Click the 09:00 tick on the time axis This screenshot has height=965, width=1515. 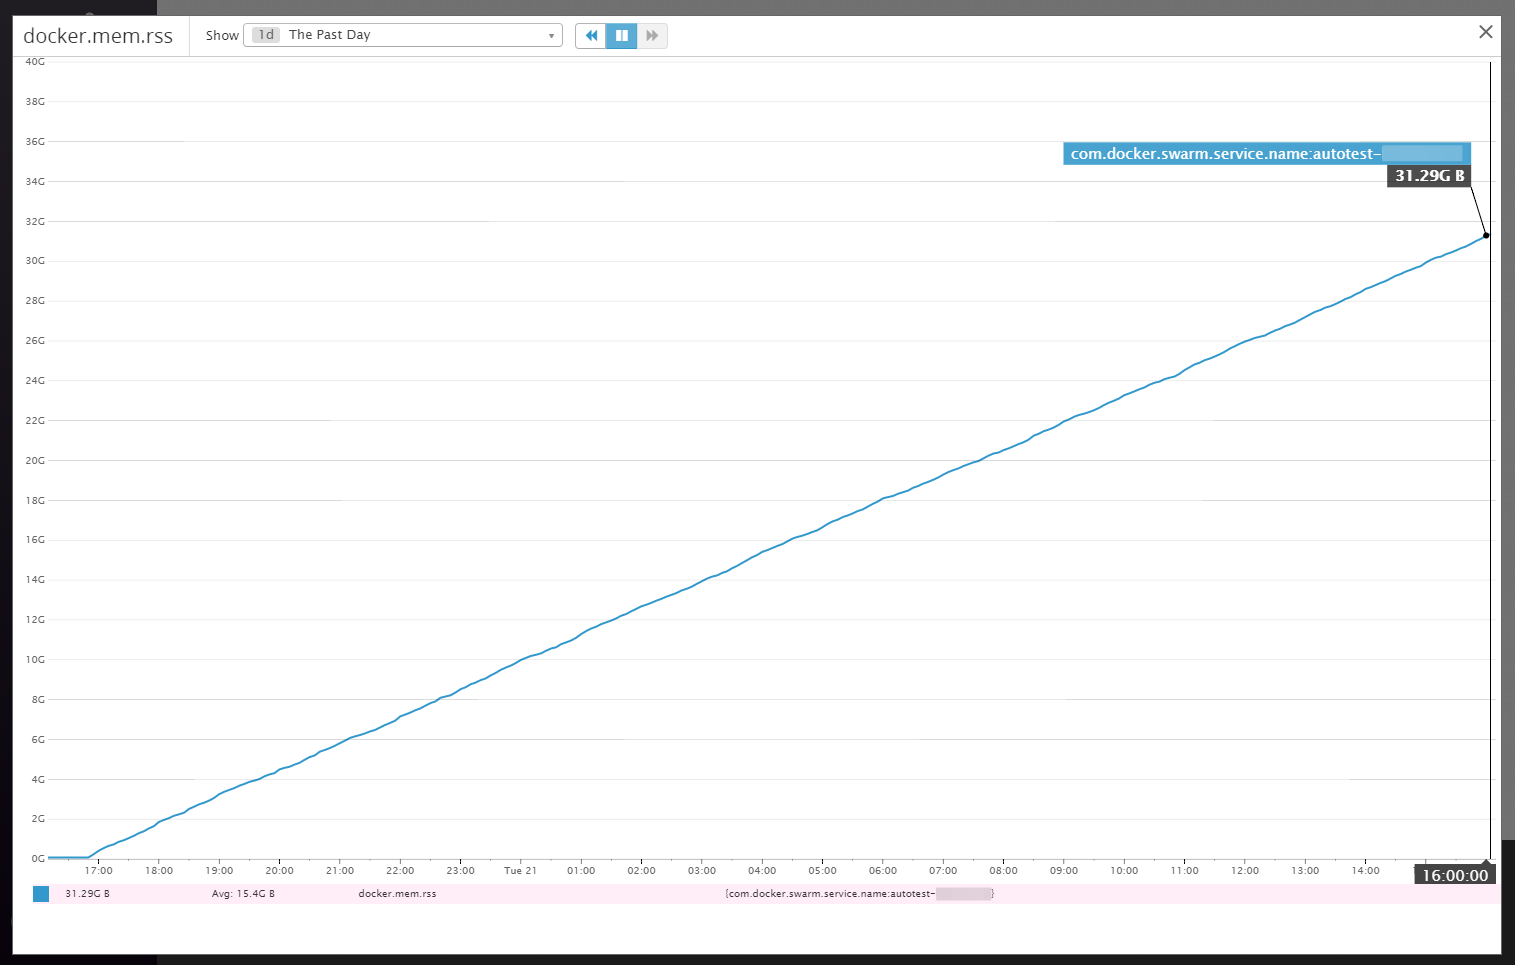point(1064,871)
